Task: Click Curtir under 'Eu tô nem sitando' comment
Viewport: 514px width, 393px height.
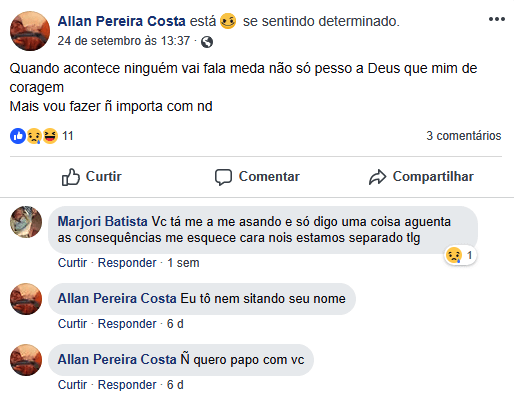Action: [x=72, y=324]
